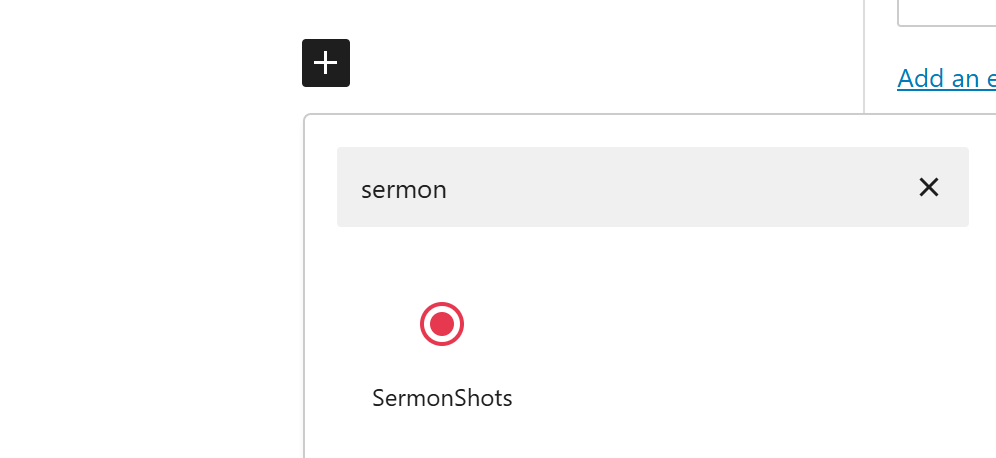Click the red circular record-style icon
Screen dimensions: 996x458
point(442,324)
